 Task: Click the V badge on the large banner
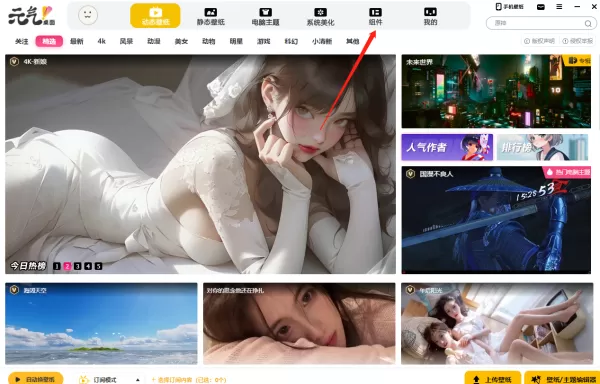point(15,61)
